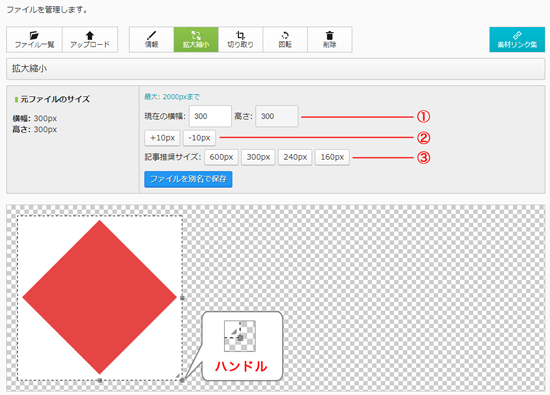Viewport: 550px width, 395px height.
Task: Click the bottom-edge resize handle
Action: coord(100,380)
